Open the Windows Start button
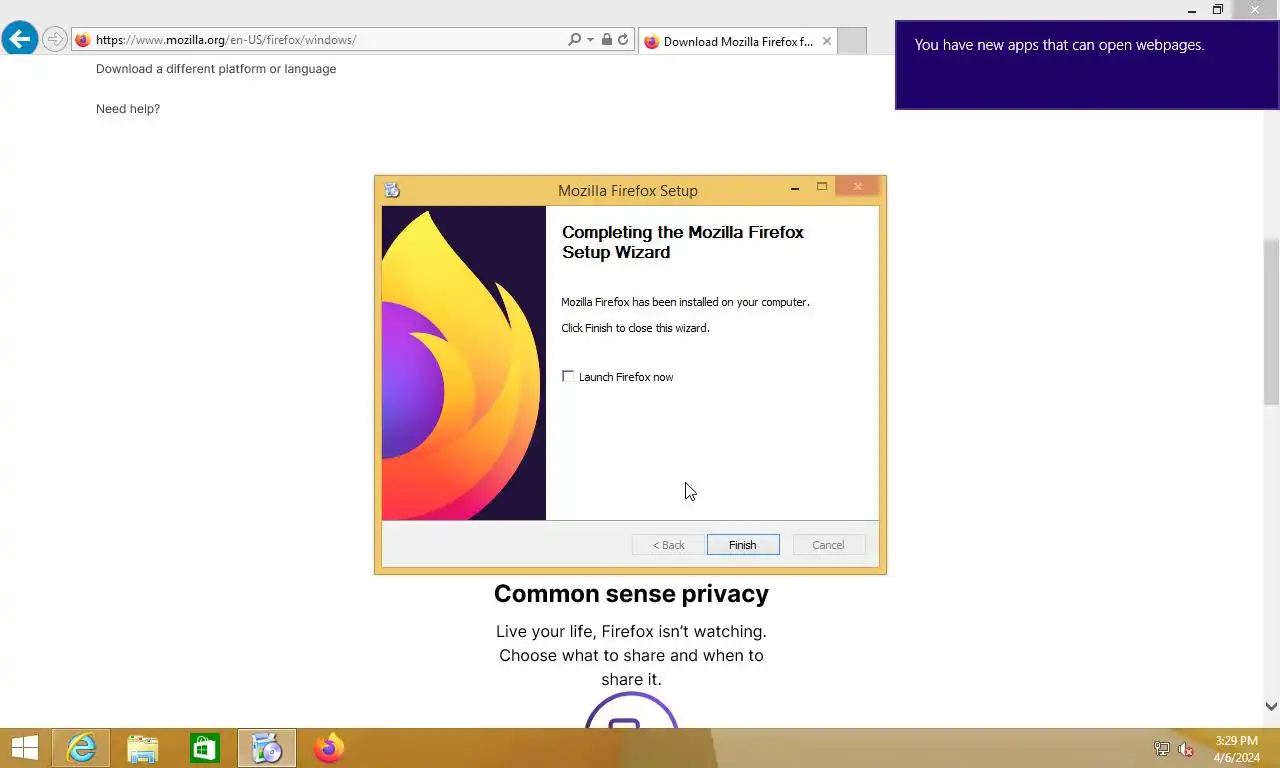The width and height of the screenshot is (1280, 768). (x=25, y=748)
